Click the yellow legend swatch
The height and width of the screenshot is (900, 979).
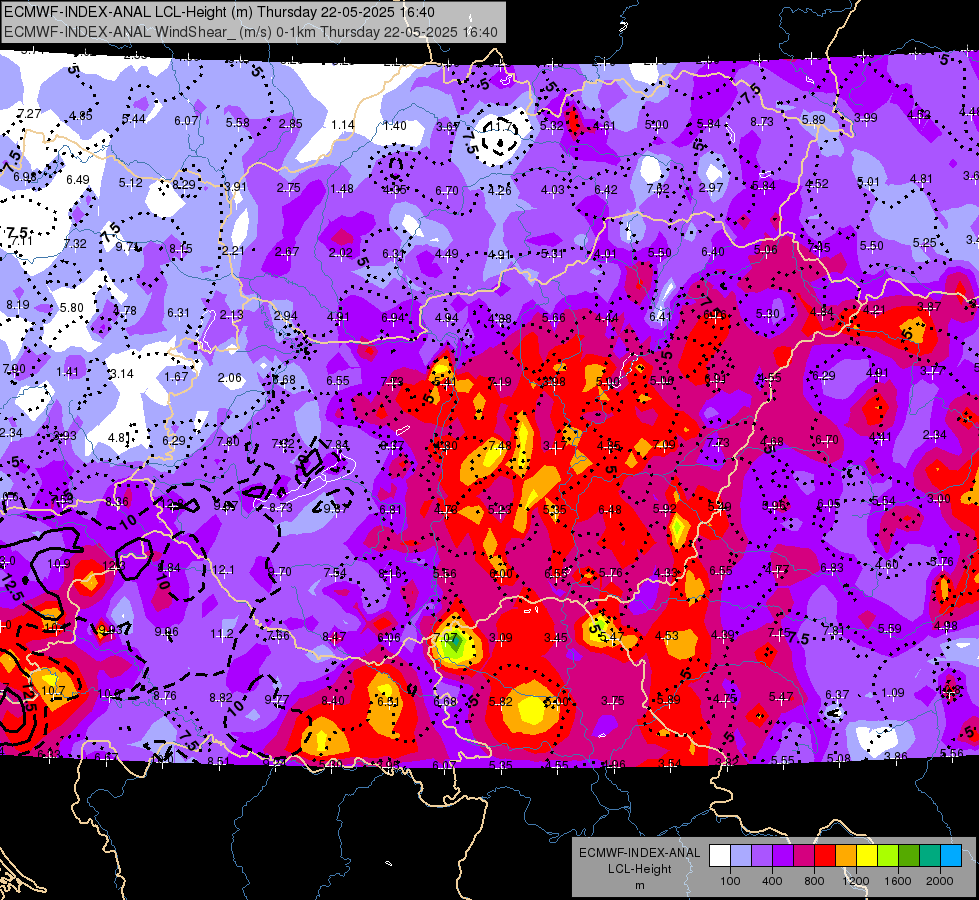click(x=867, y=856)
